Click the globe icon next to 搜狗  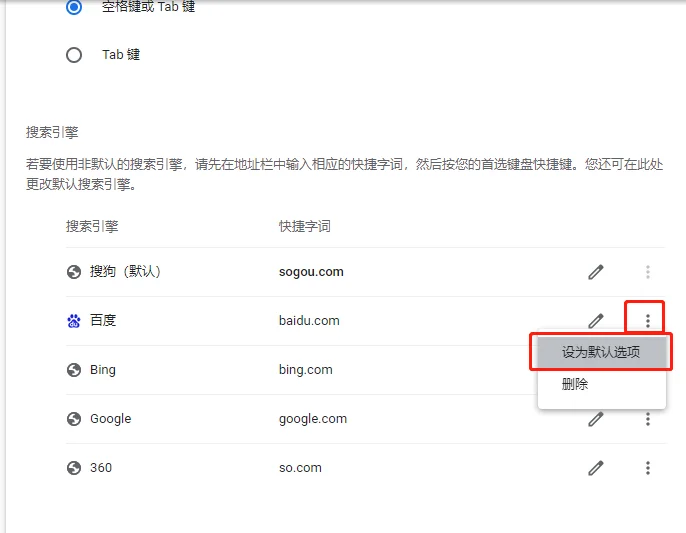tap(74, 272)
